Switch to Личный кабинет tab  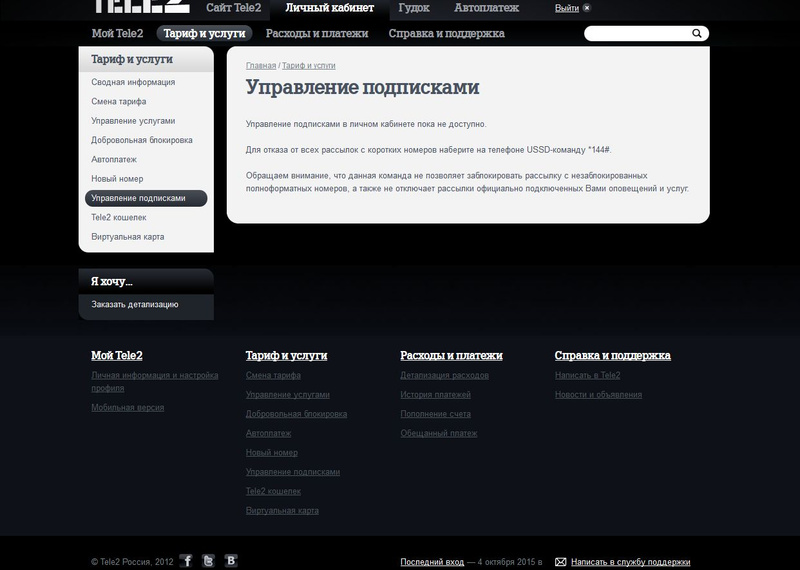pyautogui.click(x=330, y=8)
